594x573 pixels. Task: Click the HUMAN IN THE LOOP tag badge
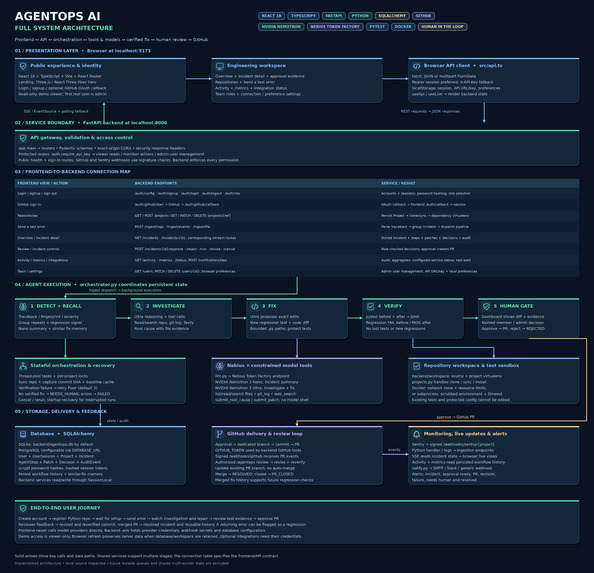[442, 27]
